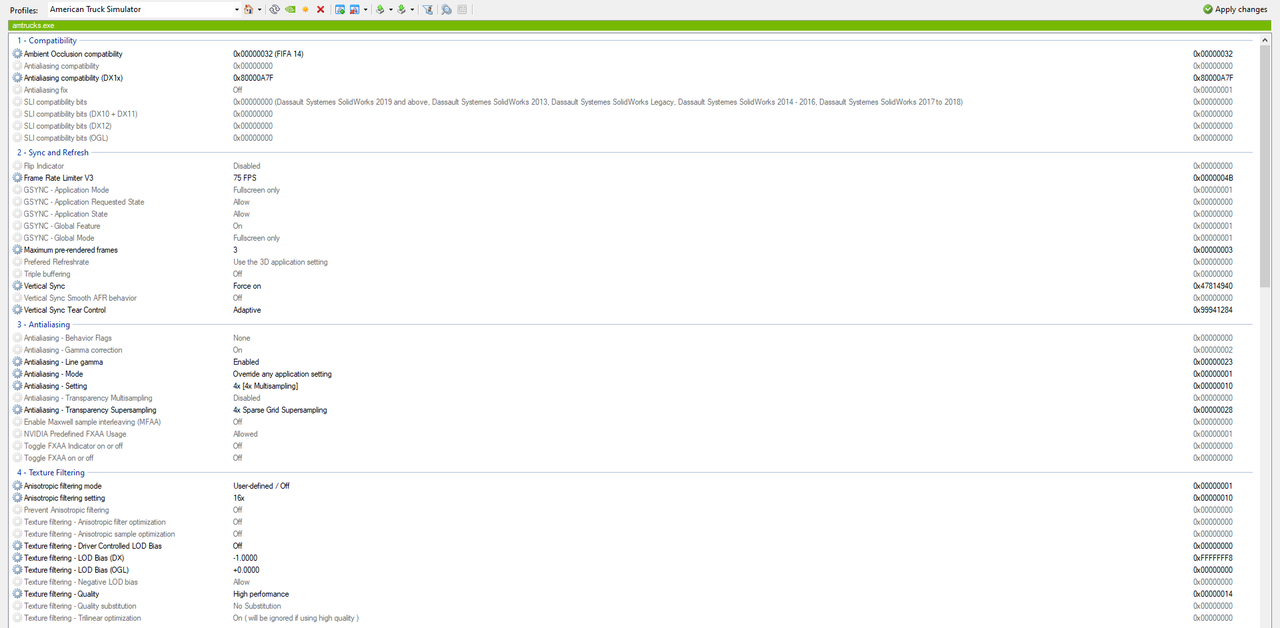Click hex value 0x47814940 in right column

click(1213, 286)
